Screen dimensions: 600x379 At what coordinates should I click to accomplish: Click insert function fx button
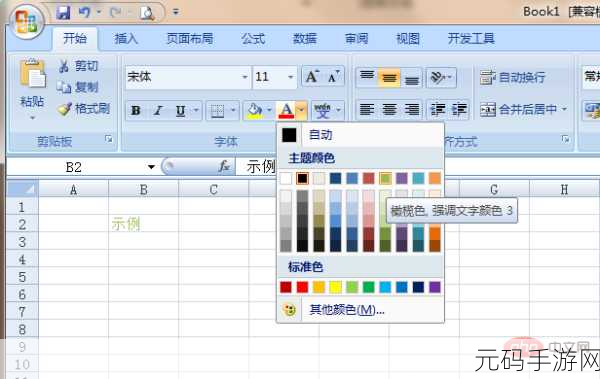224,167
